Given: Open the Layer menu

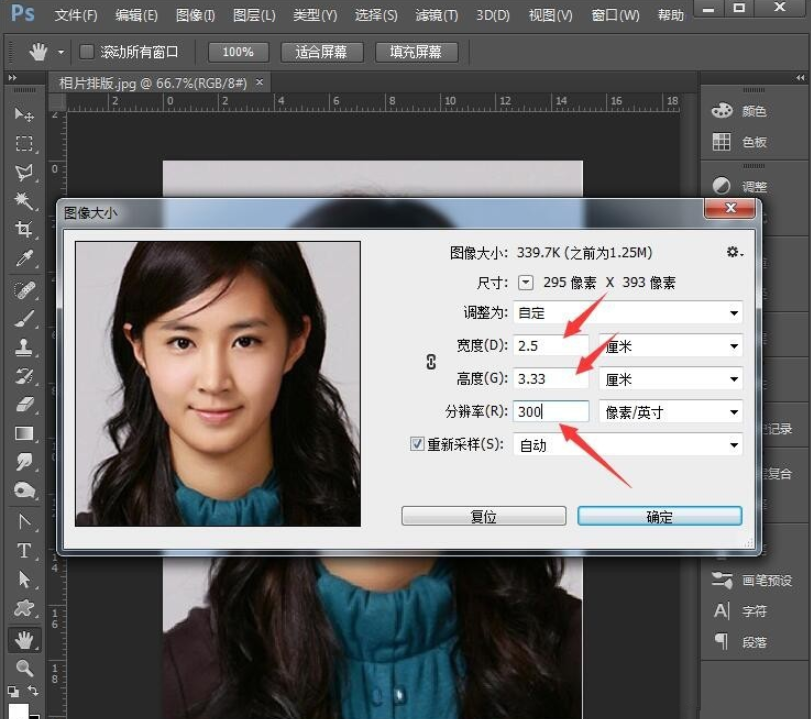Looking at the screenshot, I should click(x=254, y=15).
